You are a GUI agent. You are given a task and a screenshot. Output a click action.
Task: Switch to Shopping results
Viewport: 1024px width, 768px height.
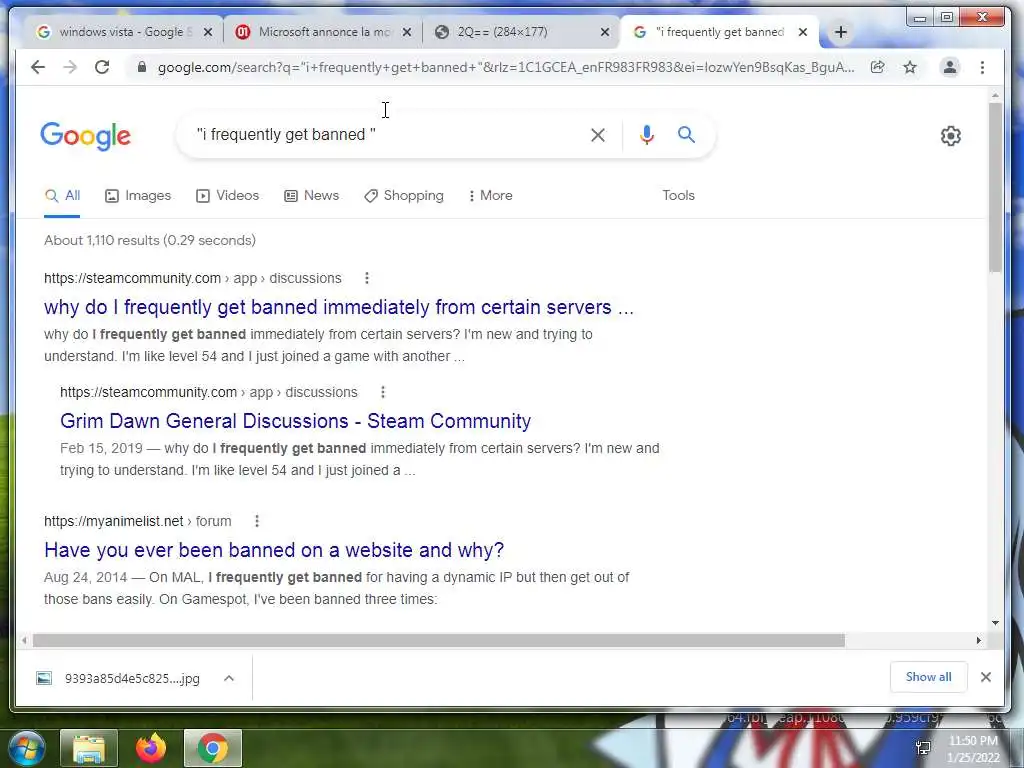(404, 196)
